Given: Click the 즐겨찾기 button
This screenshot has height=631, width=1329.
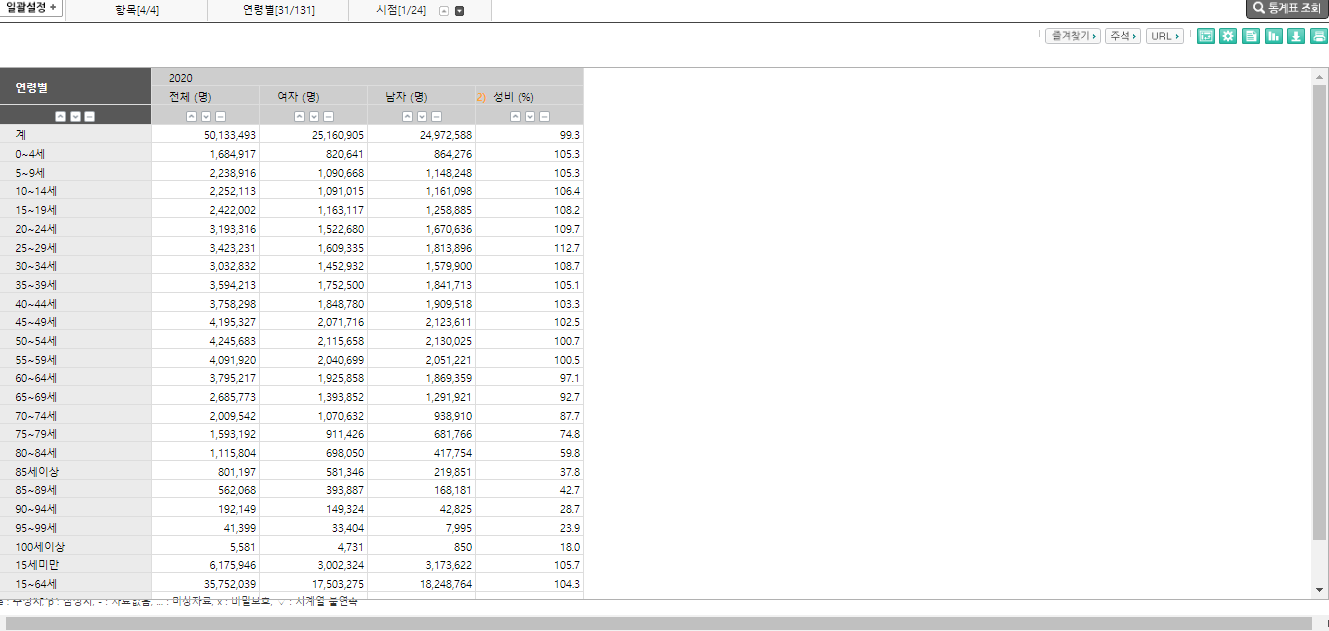Looking at the screenshot, I should 1072,36.
